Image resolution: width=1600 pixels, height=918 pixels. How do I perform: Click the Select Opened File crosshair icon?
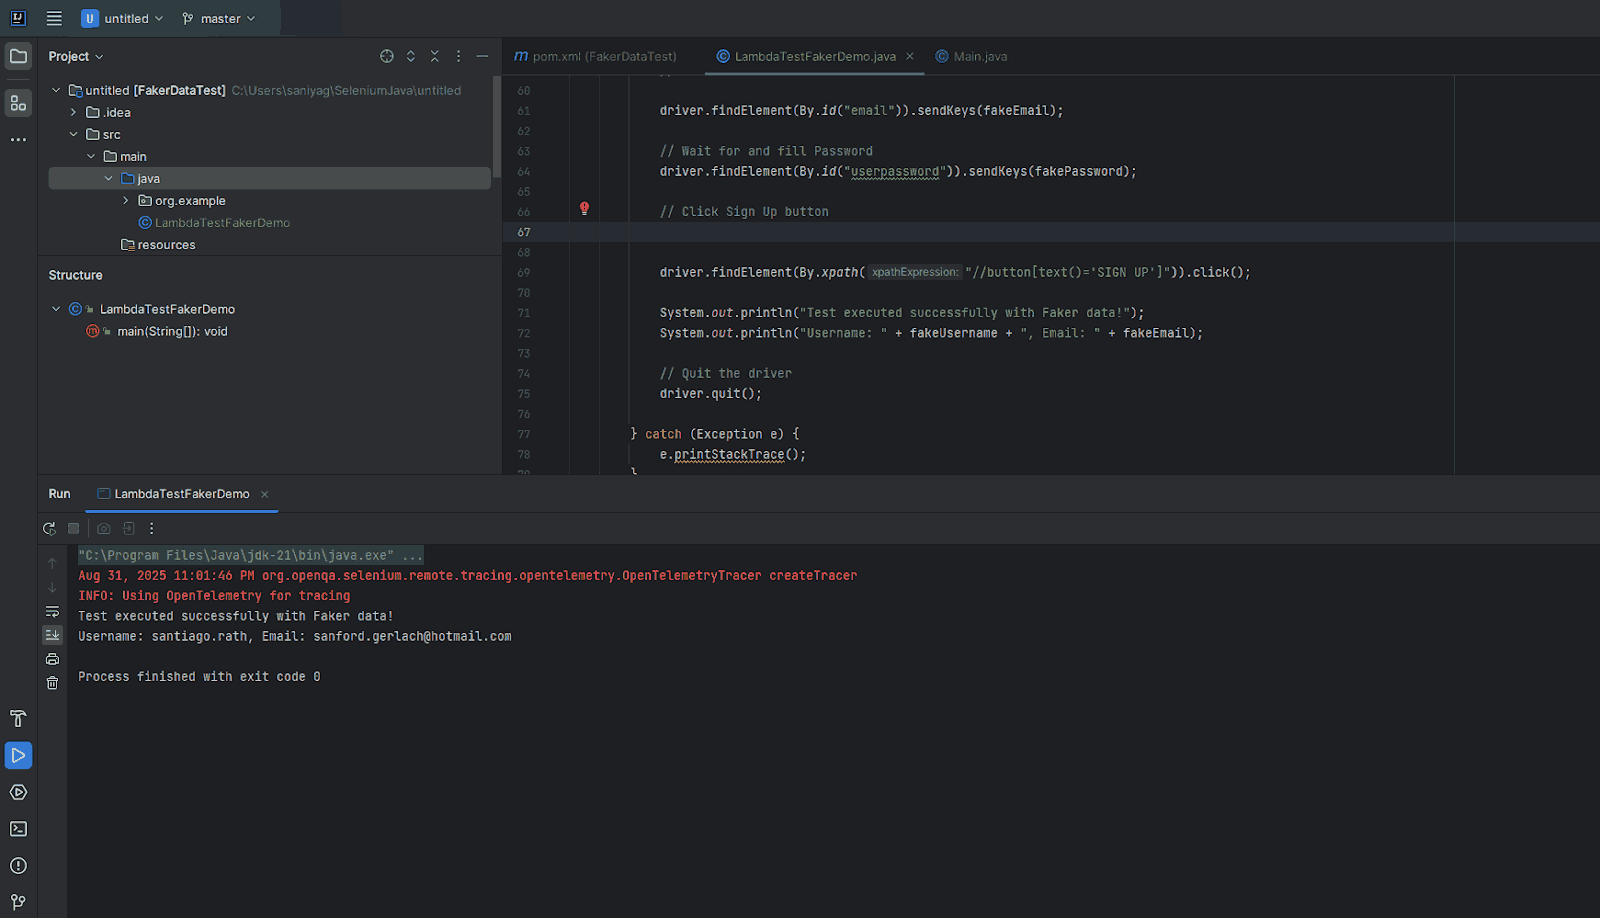387,57
